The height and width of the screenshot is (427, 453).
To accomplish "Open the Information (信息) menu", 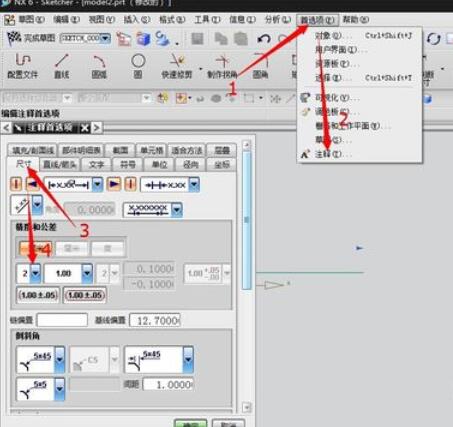I will (x=242, y=20).
